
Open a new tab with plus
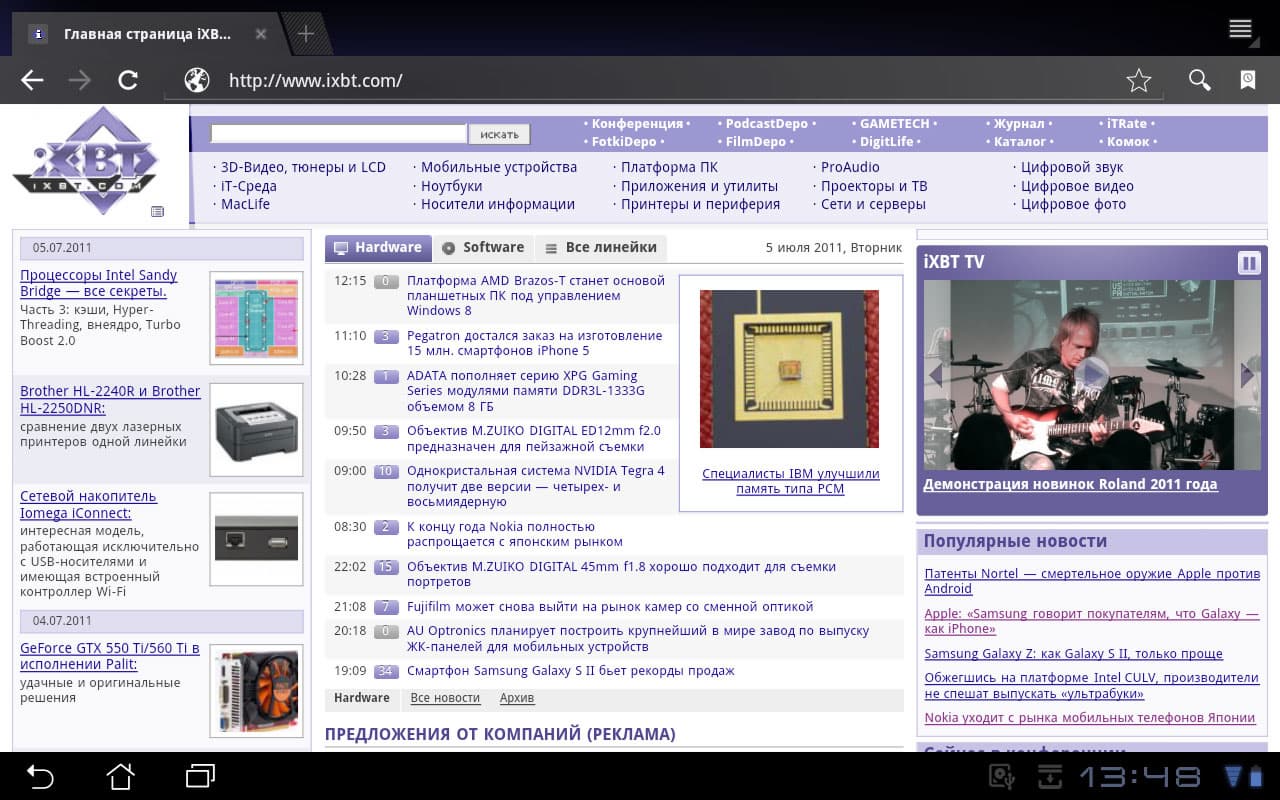[306, 34]
